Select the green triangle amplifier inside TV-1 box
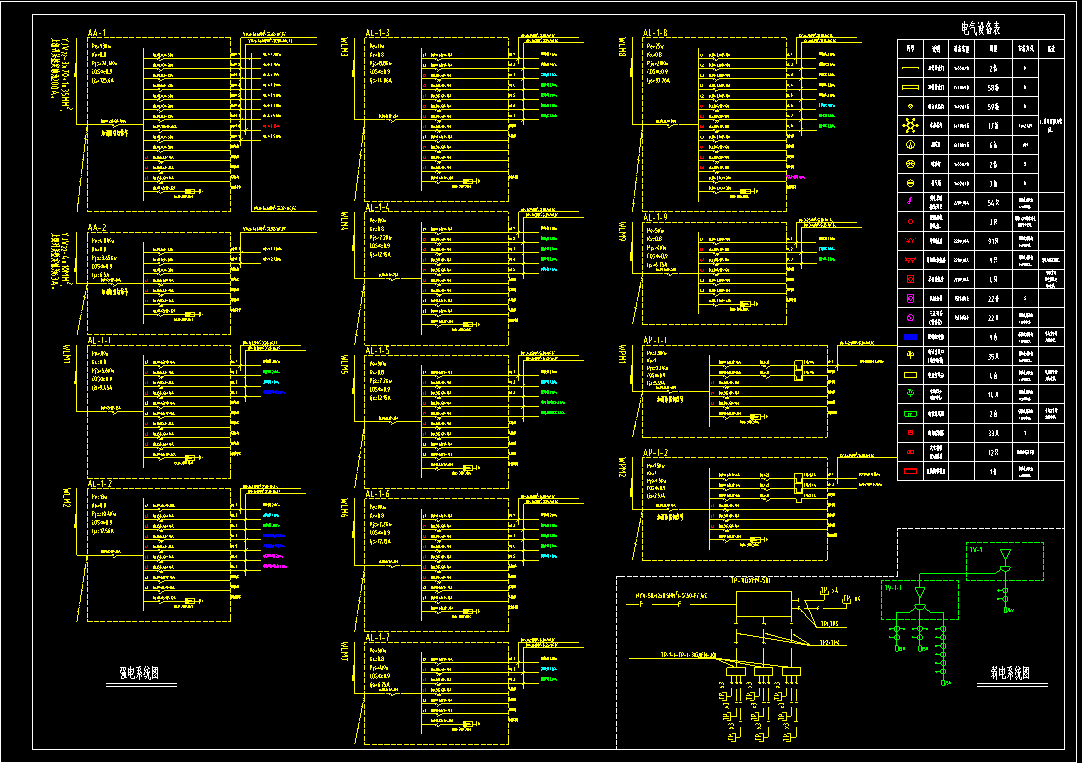This screenshot has width=1082, height=763. point(1006,554)
